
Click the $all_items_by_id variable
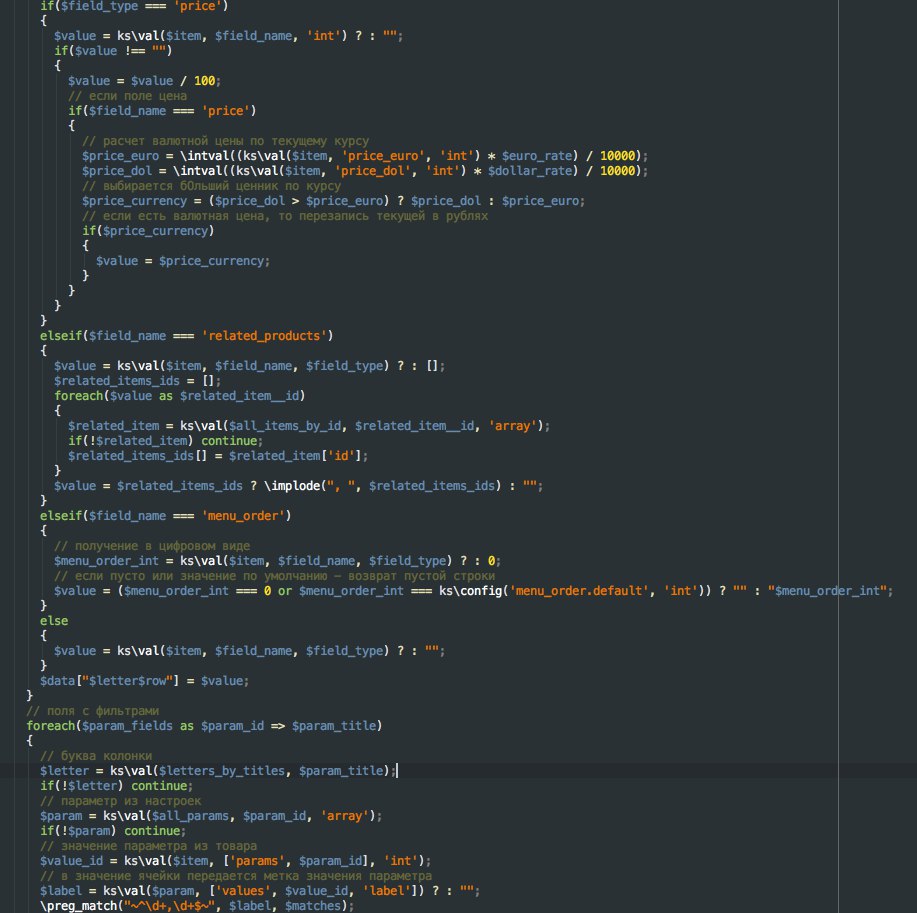(285, 426)
